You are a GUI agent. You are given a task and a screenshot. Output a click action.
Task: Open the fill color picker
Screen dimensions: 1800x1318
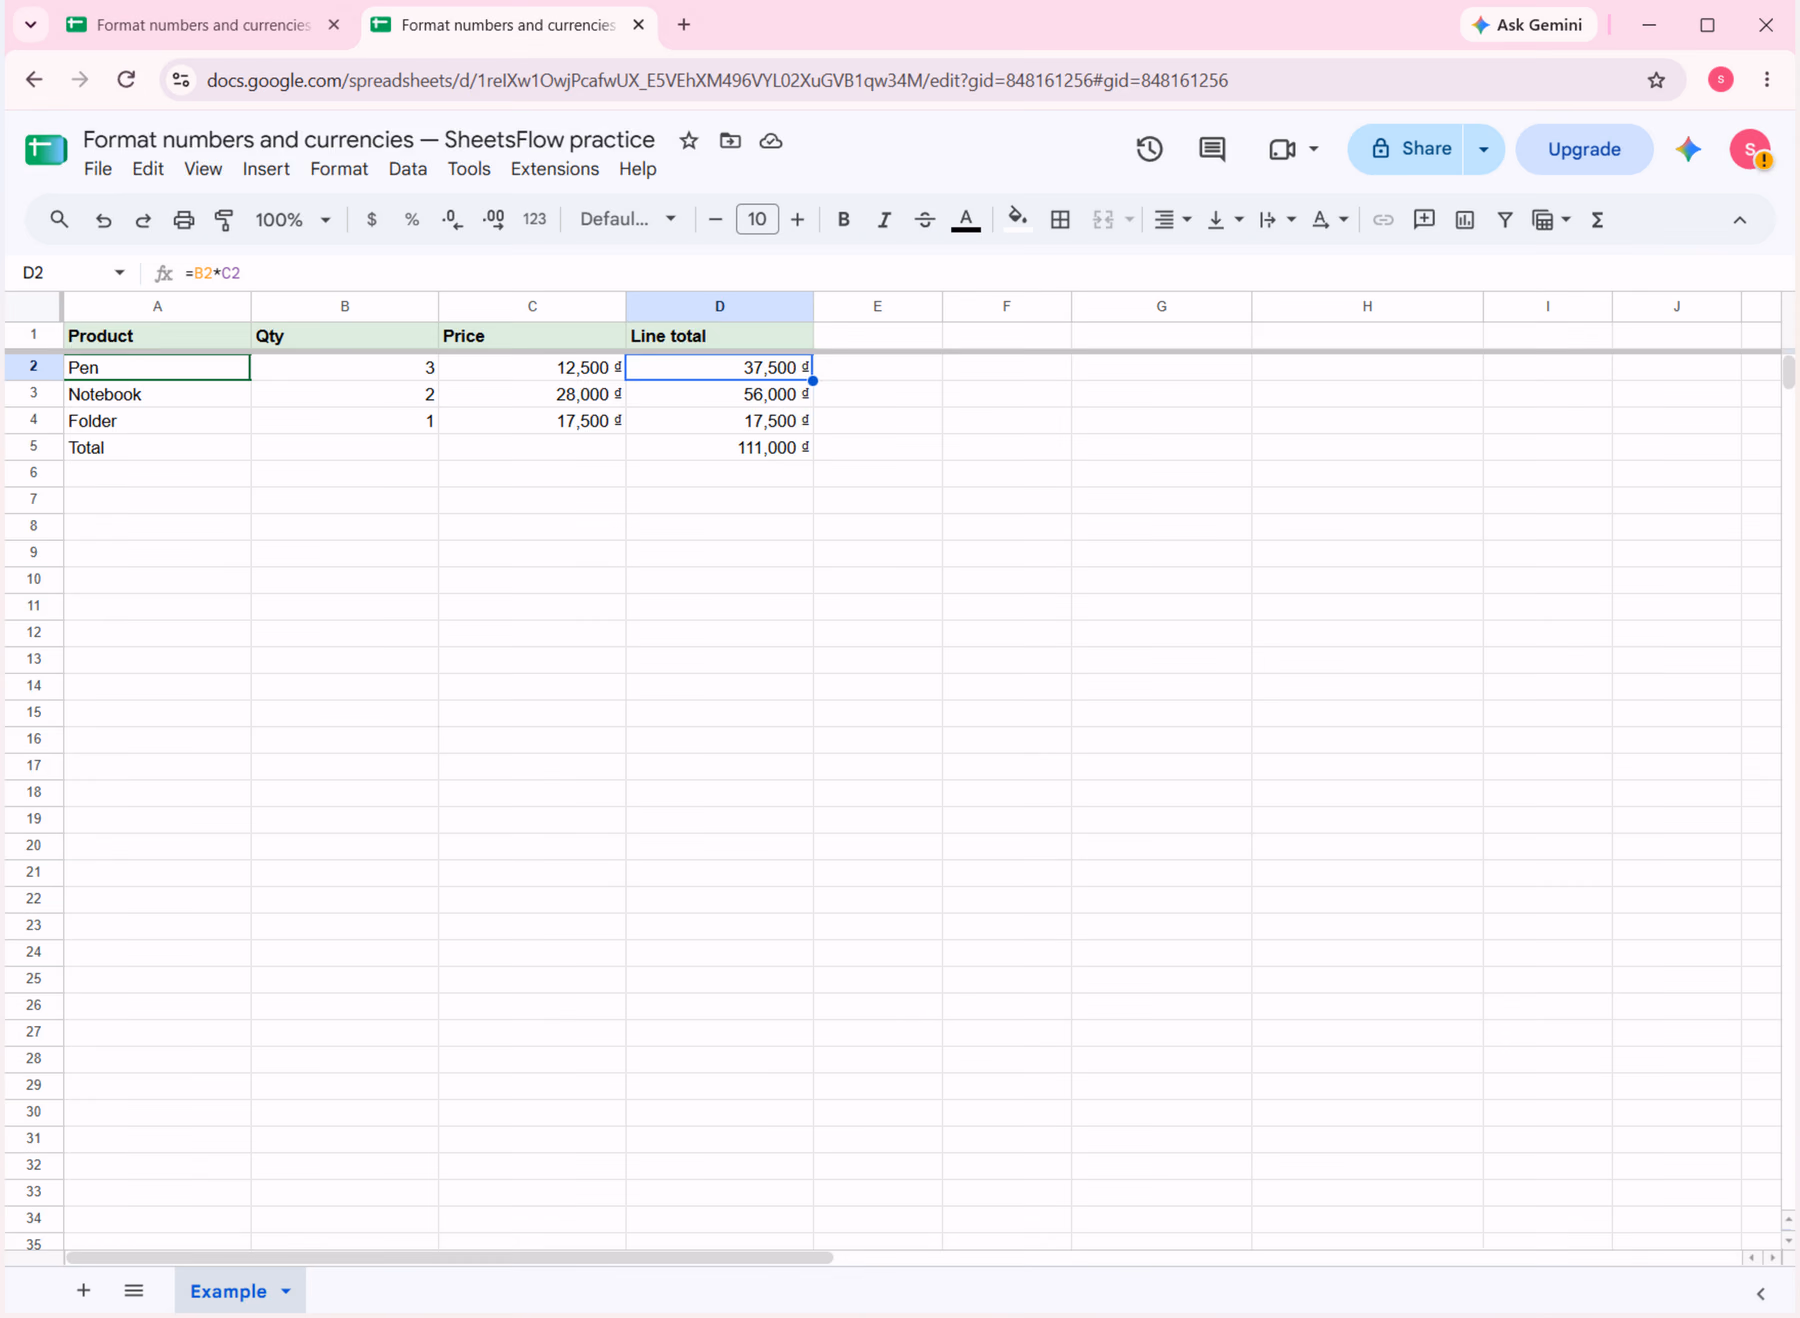(x=1017, y=220)
